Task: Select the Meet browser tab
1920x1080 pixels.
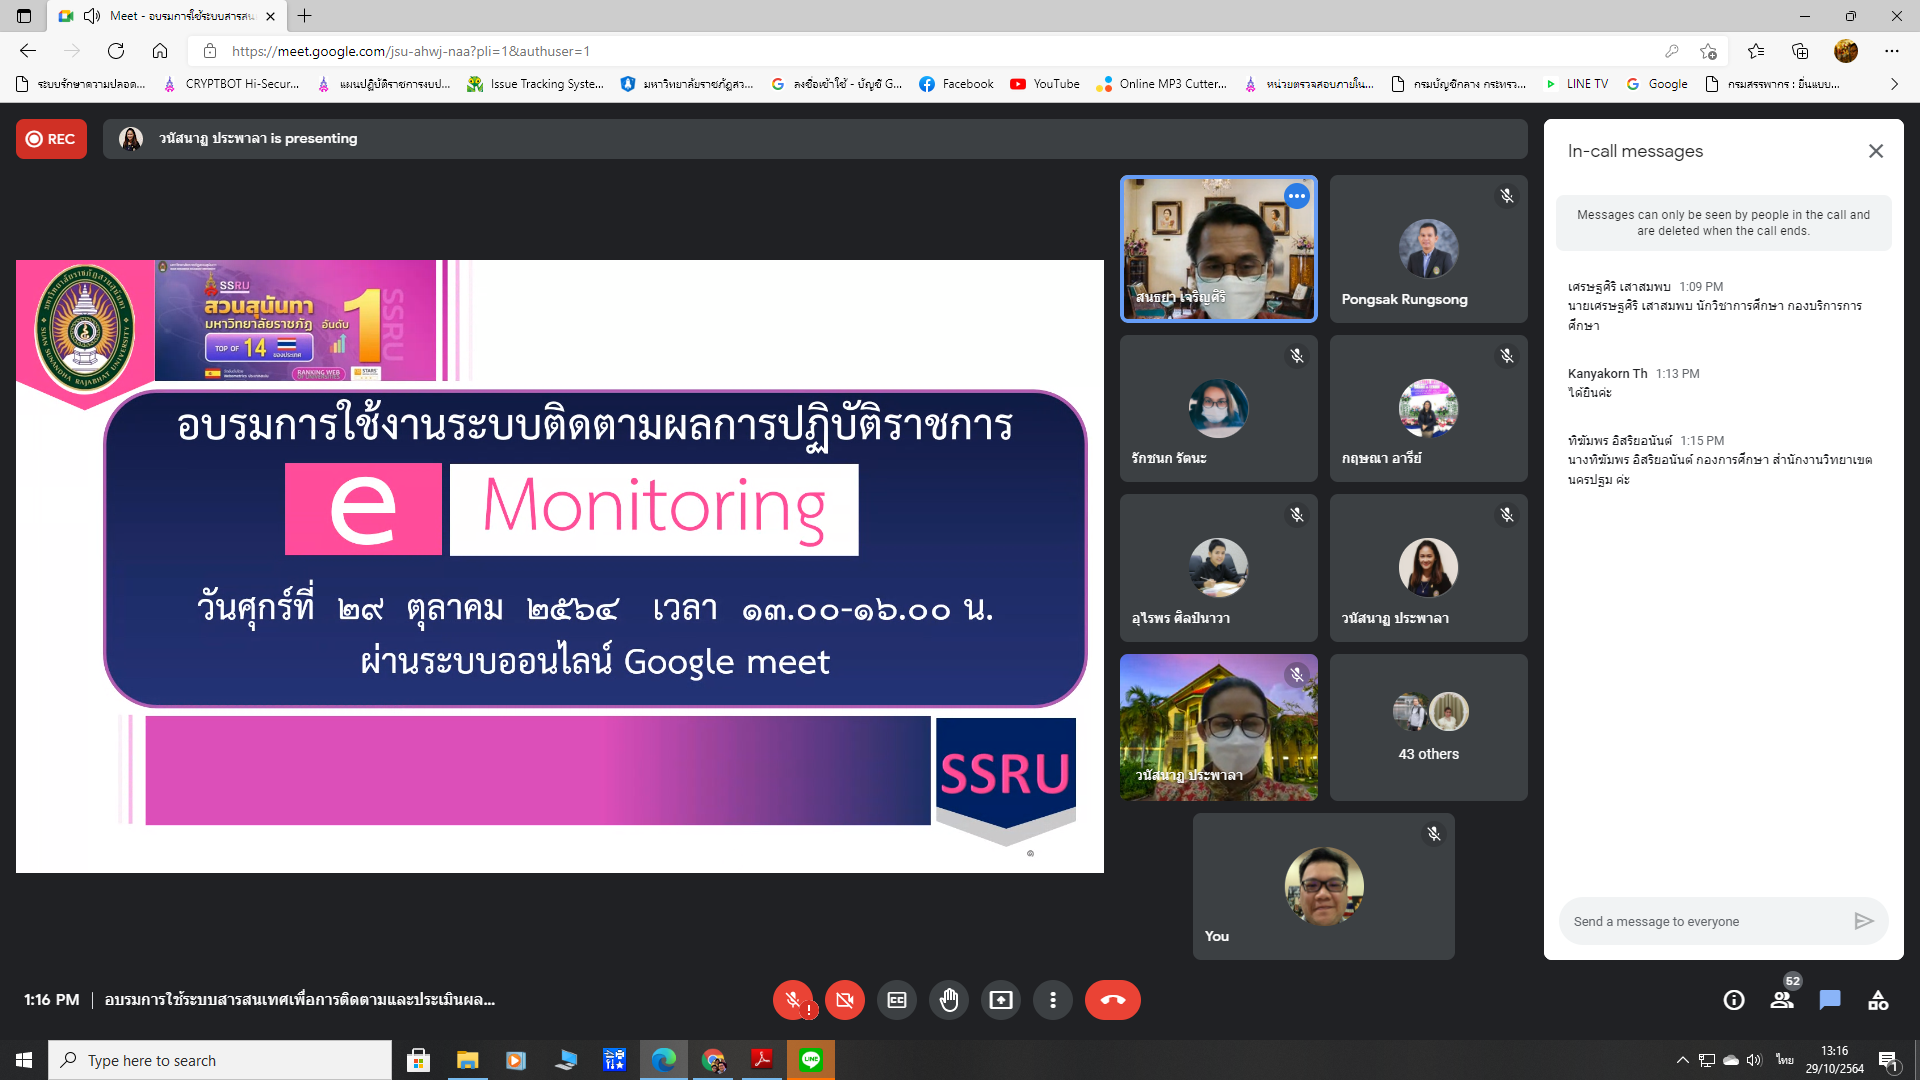Action: coord(170,16)
